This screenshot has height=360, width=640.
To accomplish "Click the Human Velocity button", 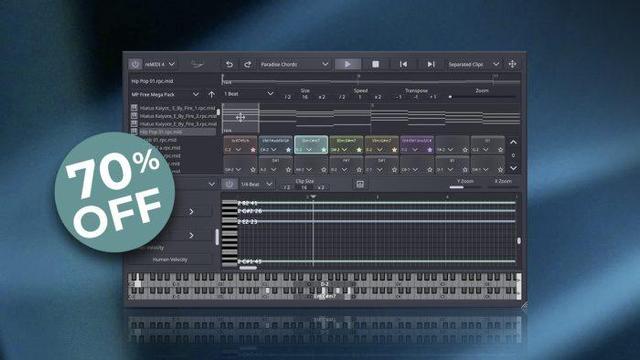I will (170, 260).
